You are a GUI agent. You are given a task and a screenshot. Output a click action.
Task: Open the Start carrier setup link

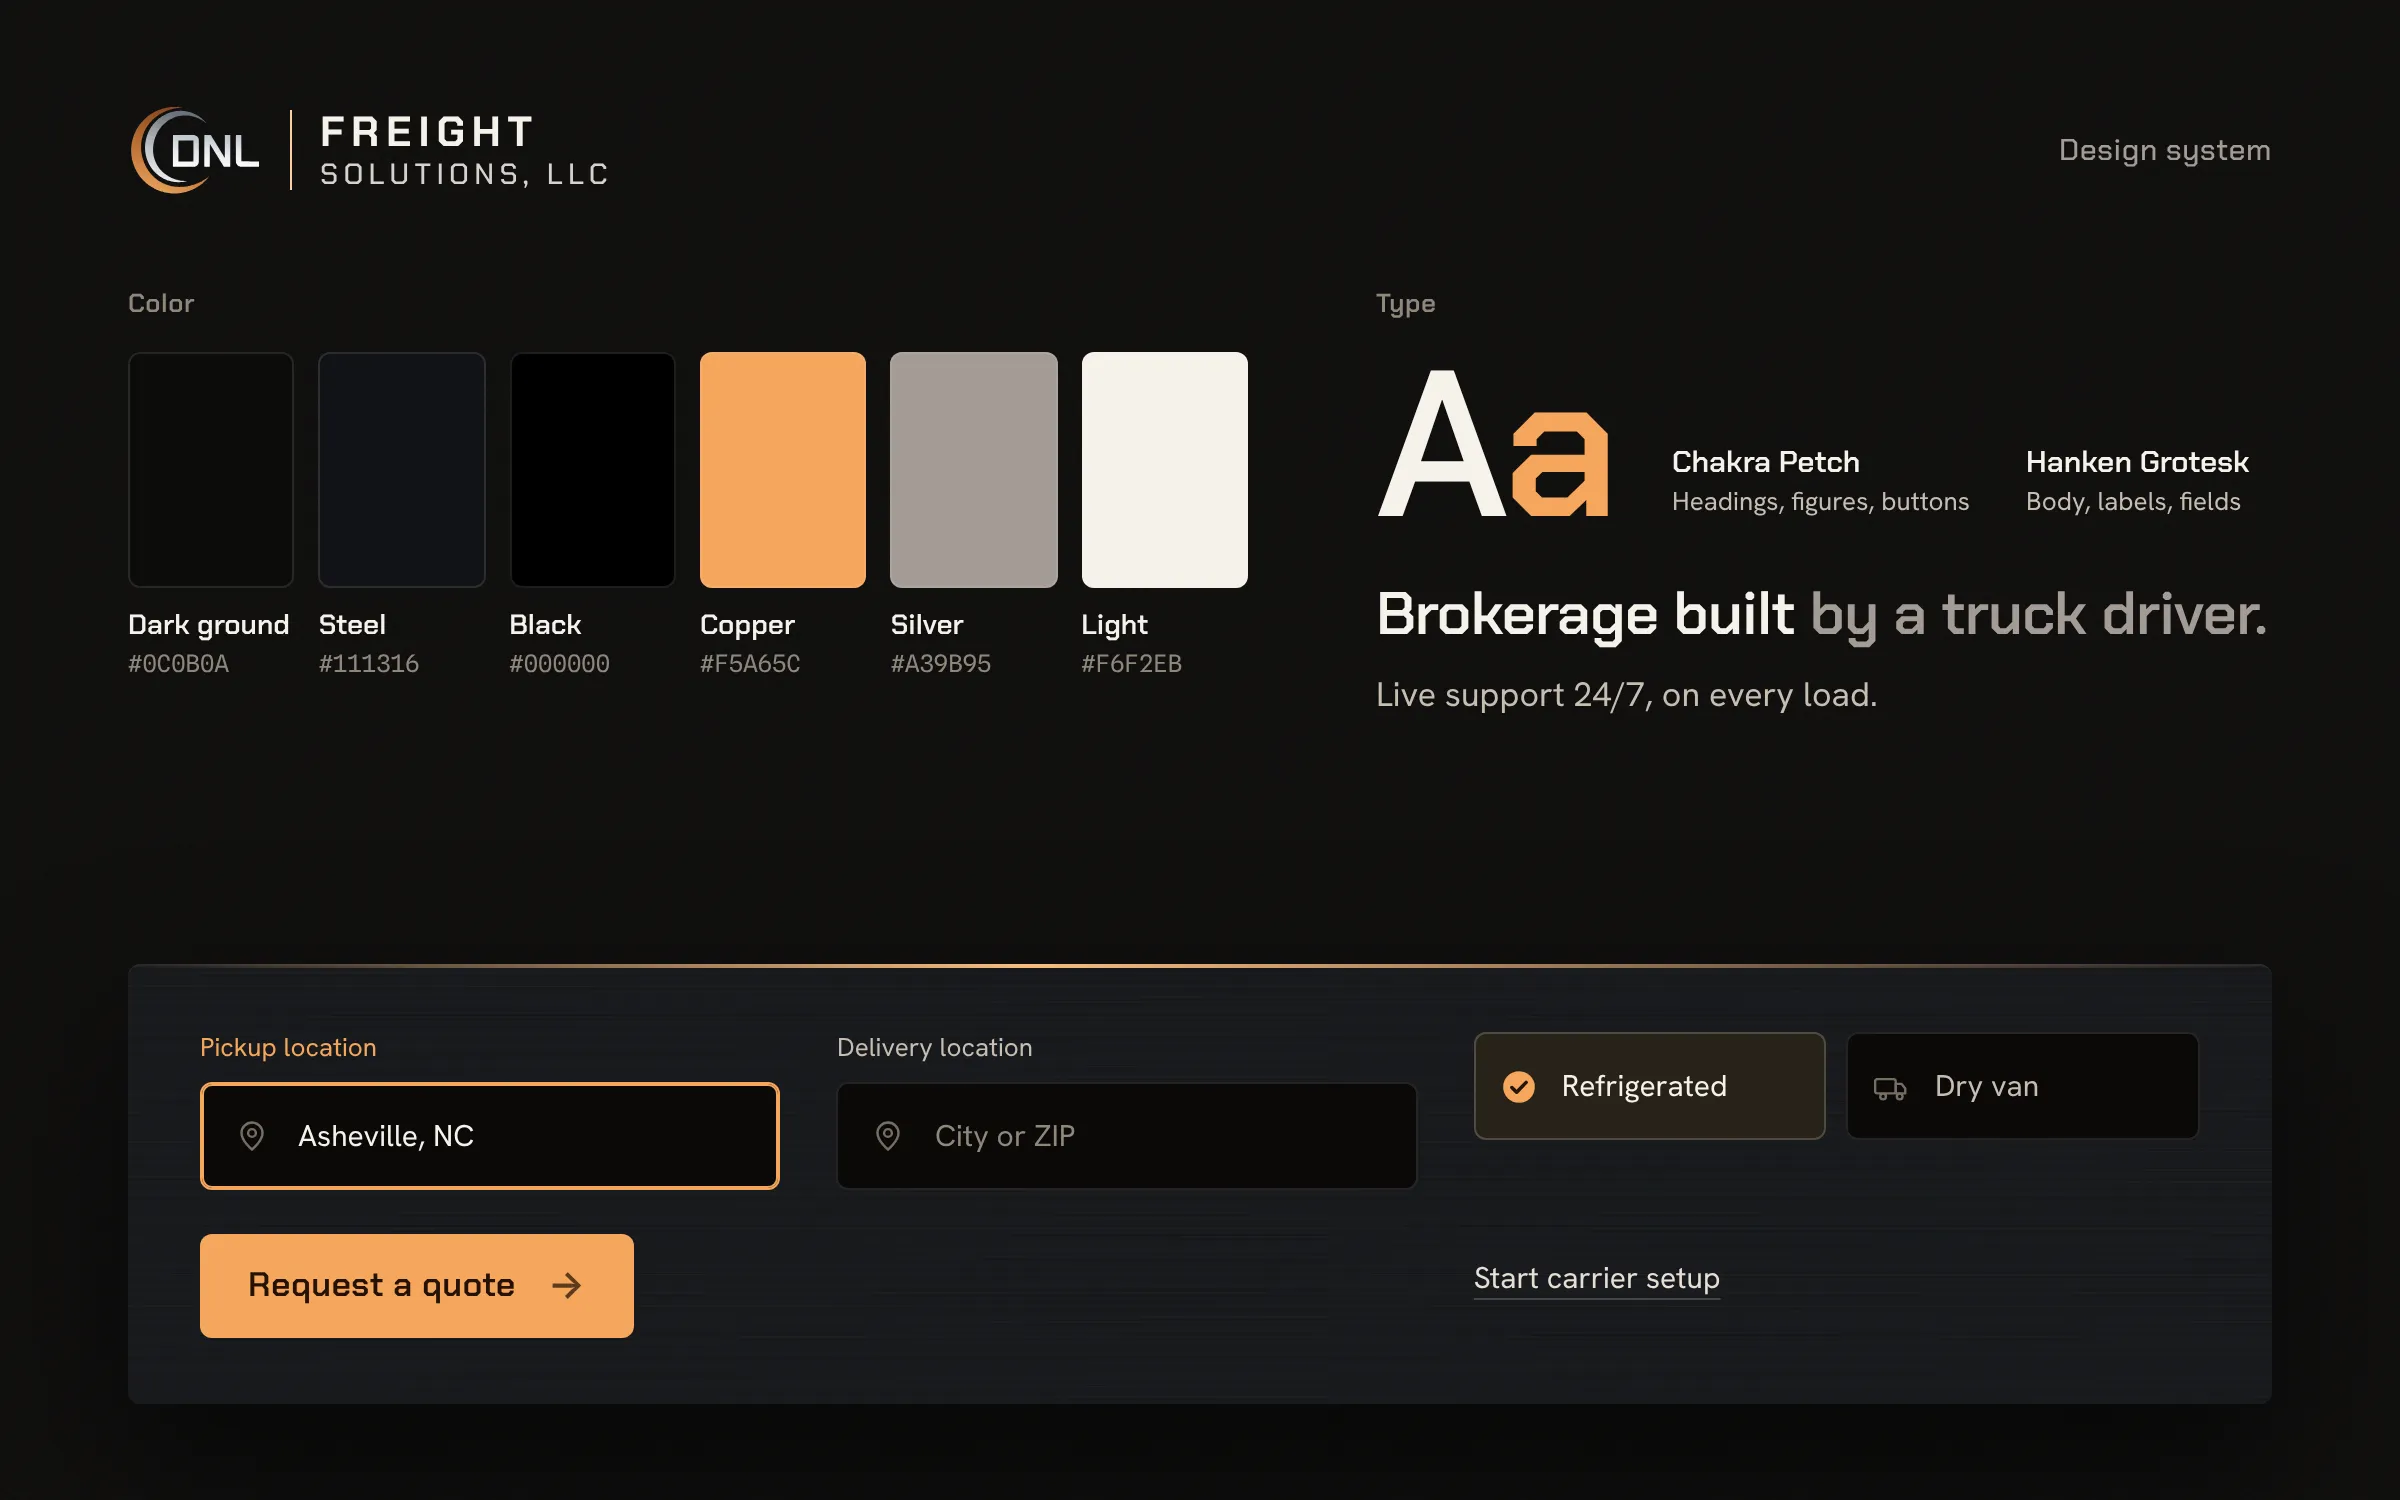pyautogui.click(x=1597, y=1278)
